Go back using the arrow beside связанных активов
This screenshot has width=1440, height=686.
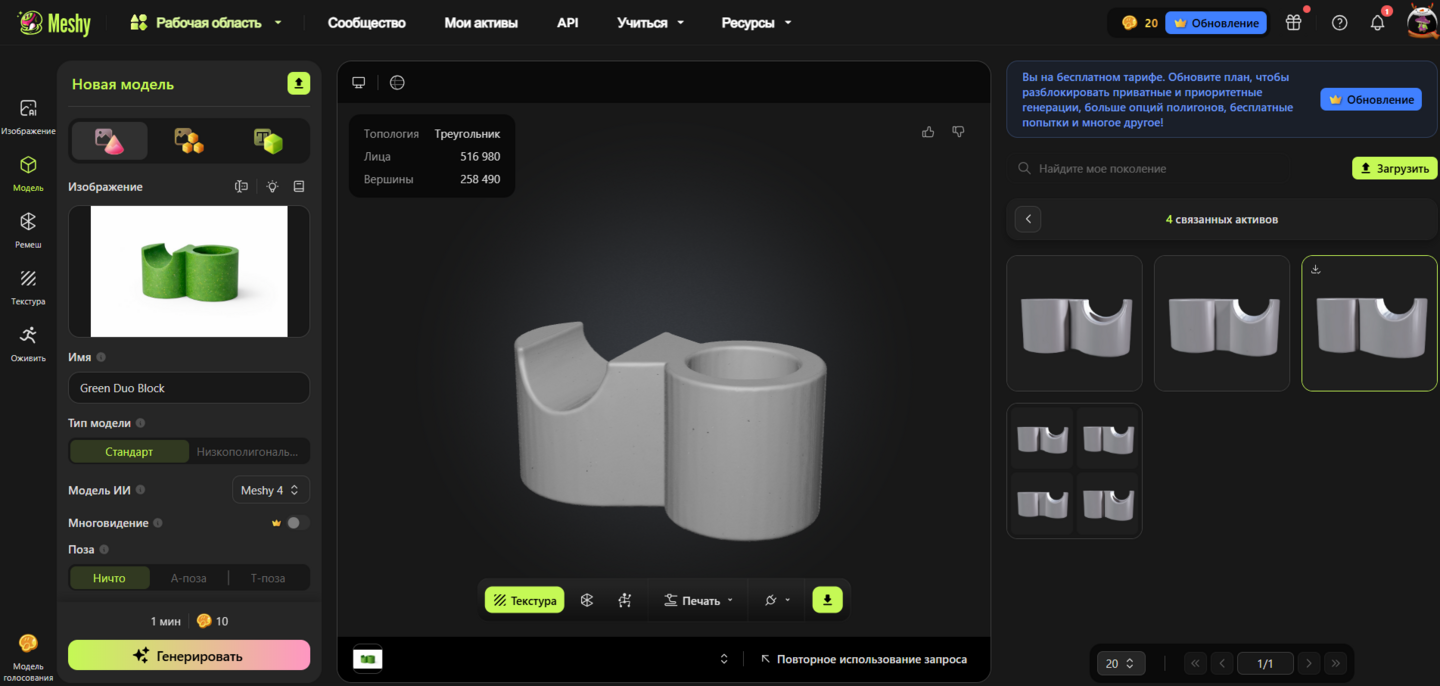click(1028, 219)
